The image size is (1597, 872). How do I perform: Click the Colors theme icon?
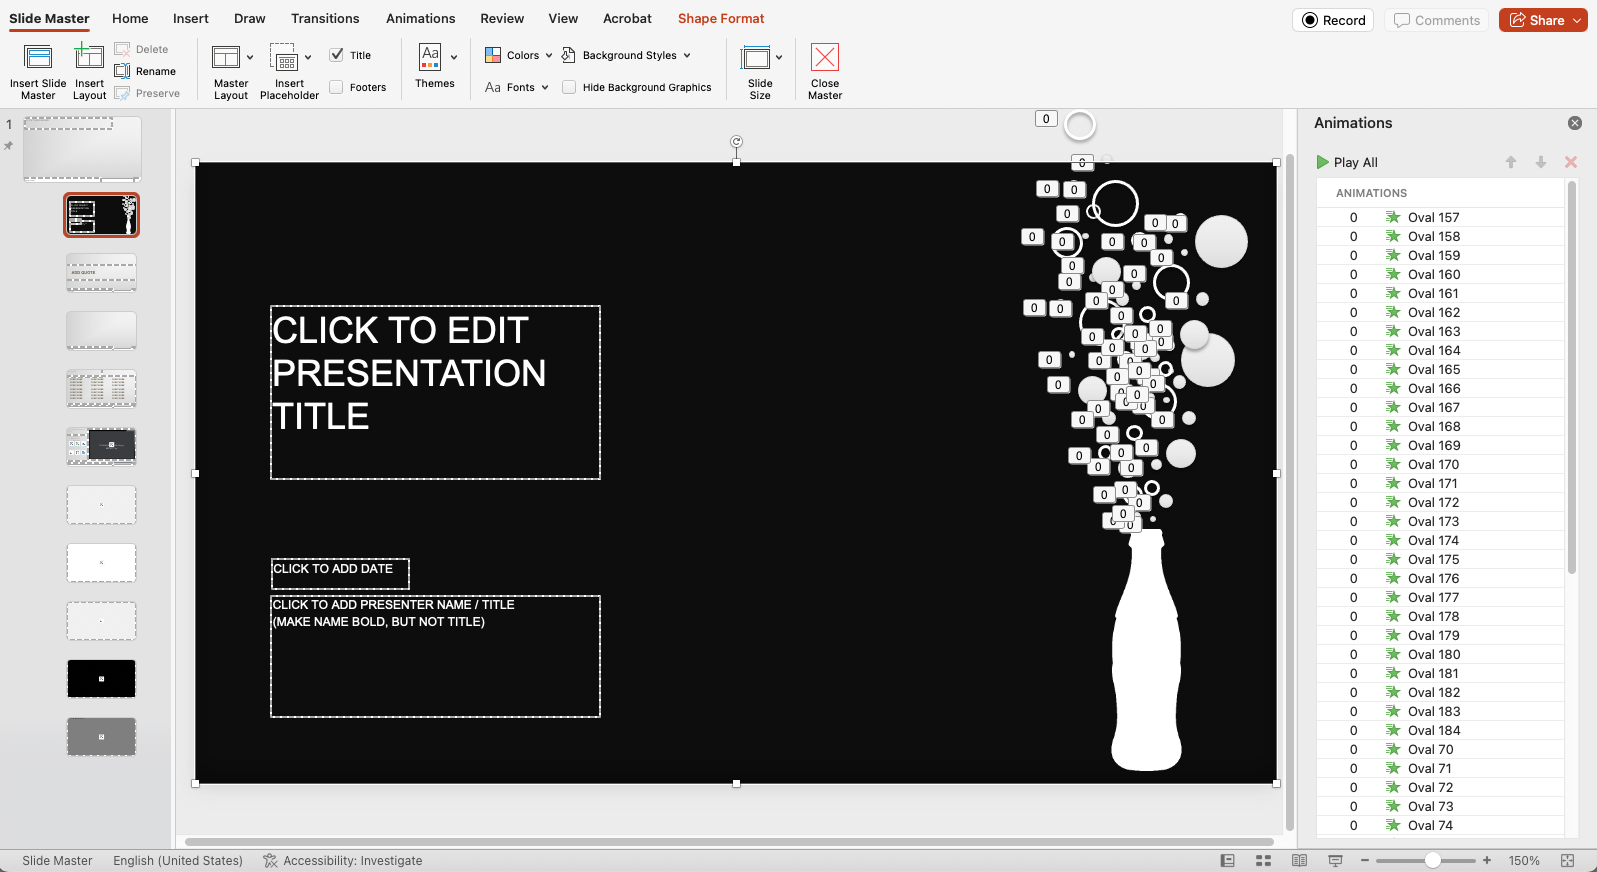click(493, 55)
